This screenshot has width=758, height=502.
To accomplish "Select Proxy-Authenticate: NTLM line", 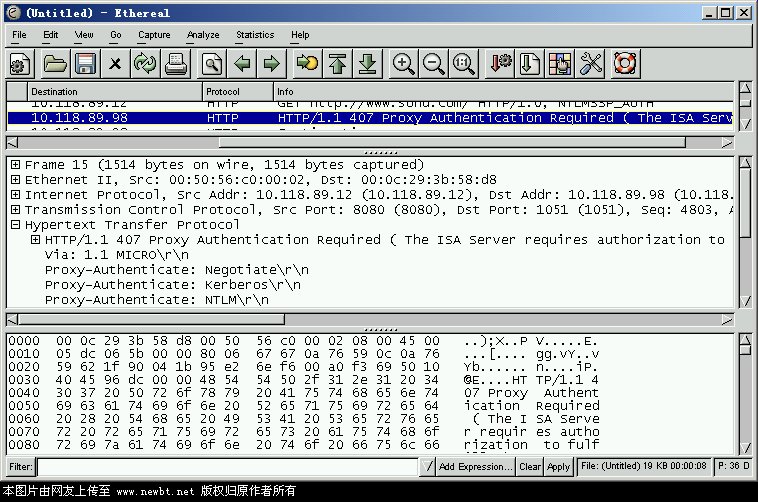I will point(157,299).
